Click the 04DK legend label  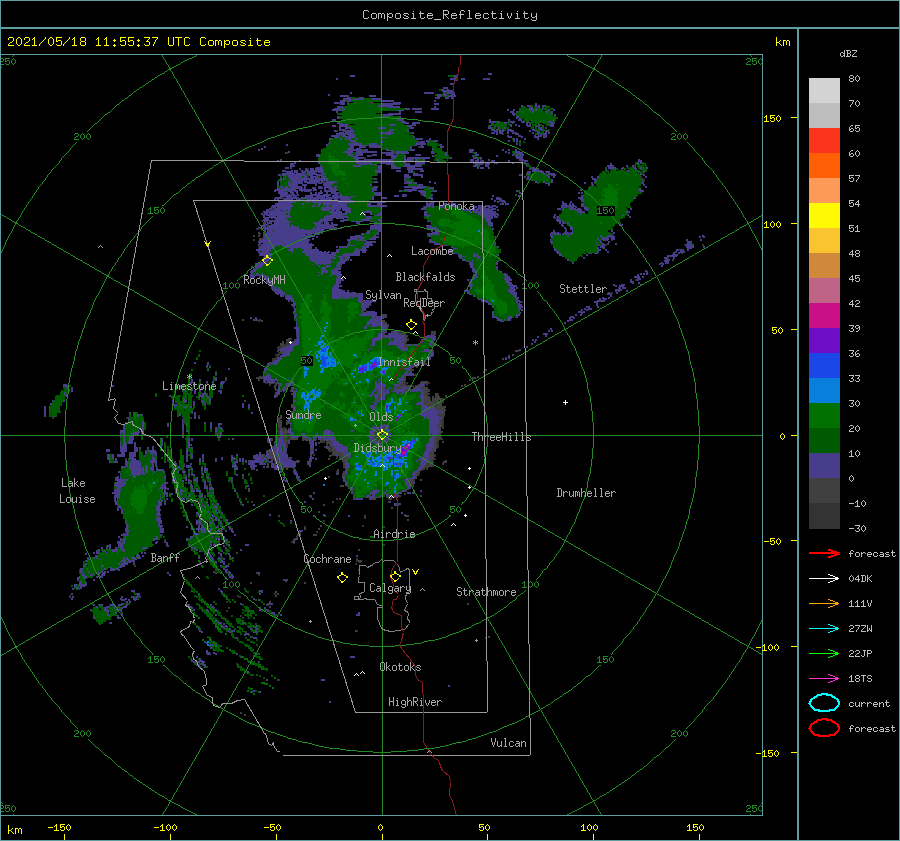pyautogui.click(x=860, y=578)
